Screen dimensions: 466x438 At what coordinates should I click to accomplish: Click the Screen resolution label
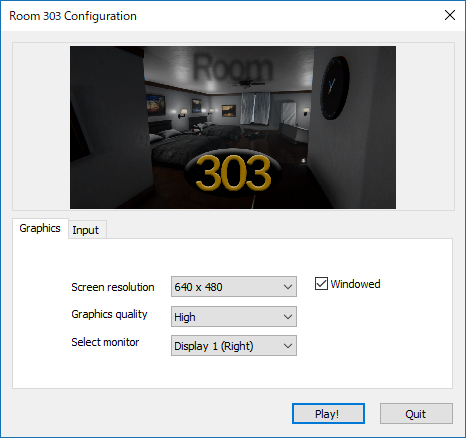tap(113, 287)
